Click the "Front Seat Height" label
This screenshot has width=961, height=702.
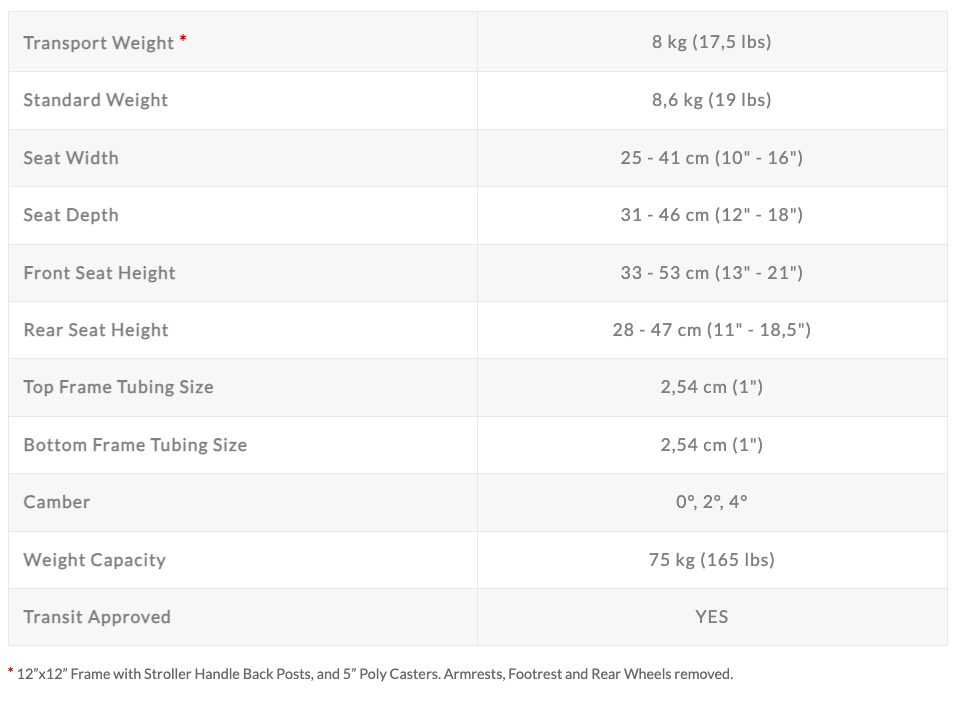coord(100,273)
